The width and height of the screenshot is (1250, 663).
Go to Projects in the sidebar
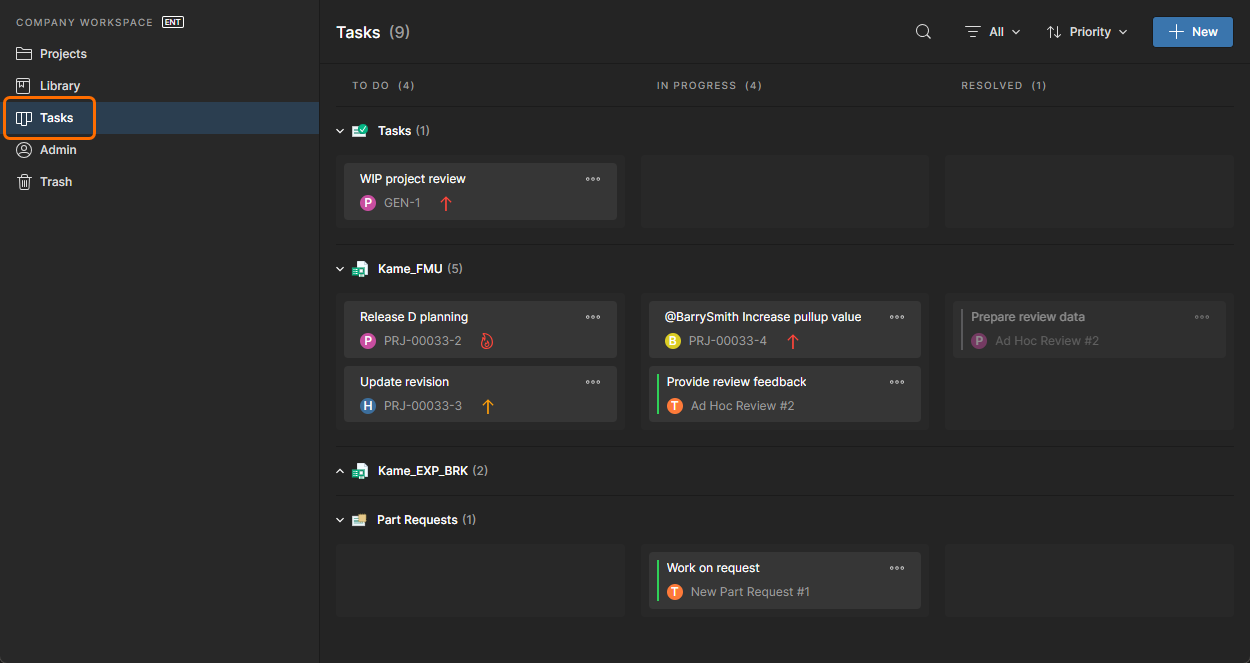(62, 54)
